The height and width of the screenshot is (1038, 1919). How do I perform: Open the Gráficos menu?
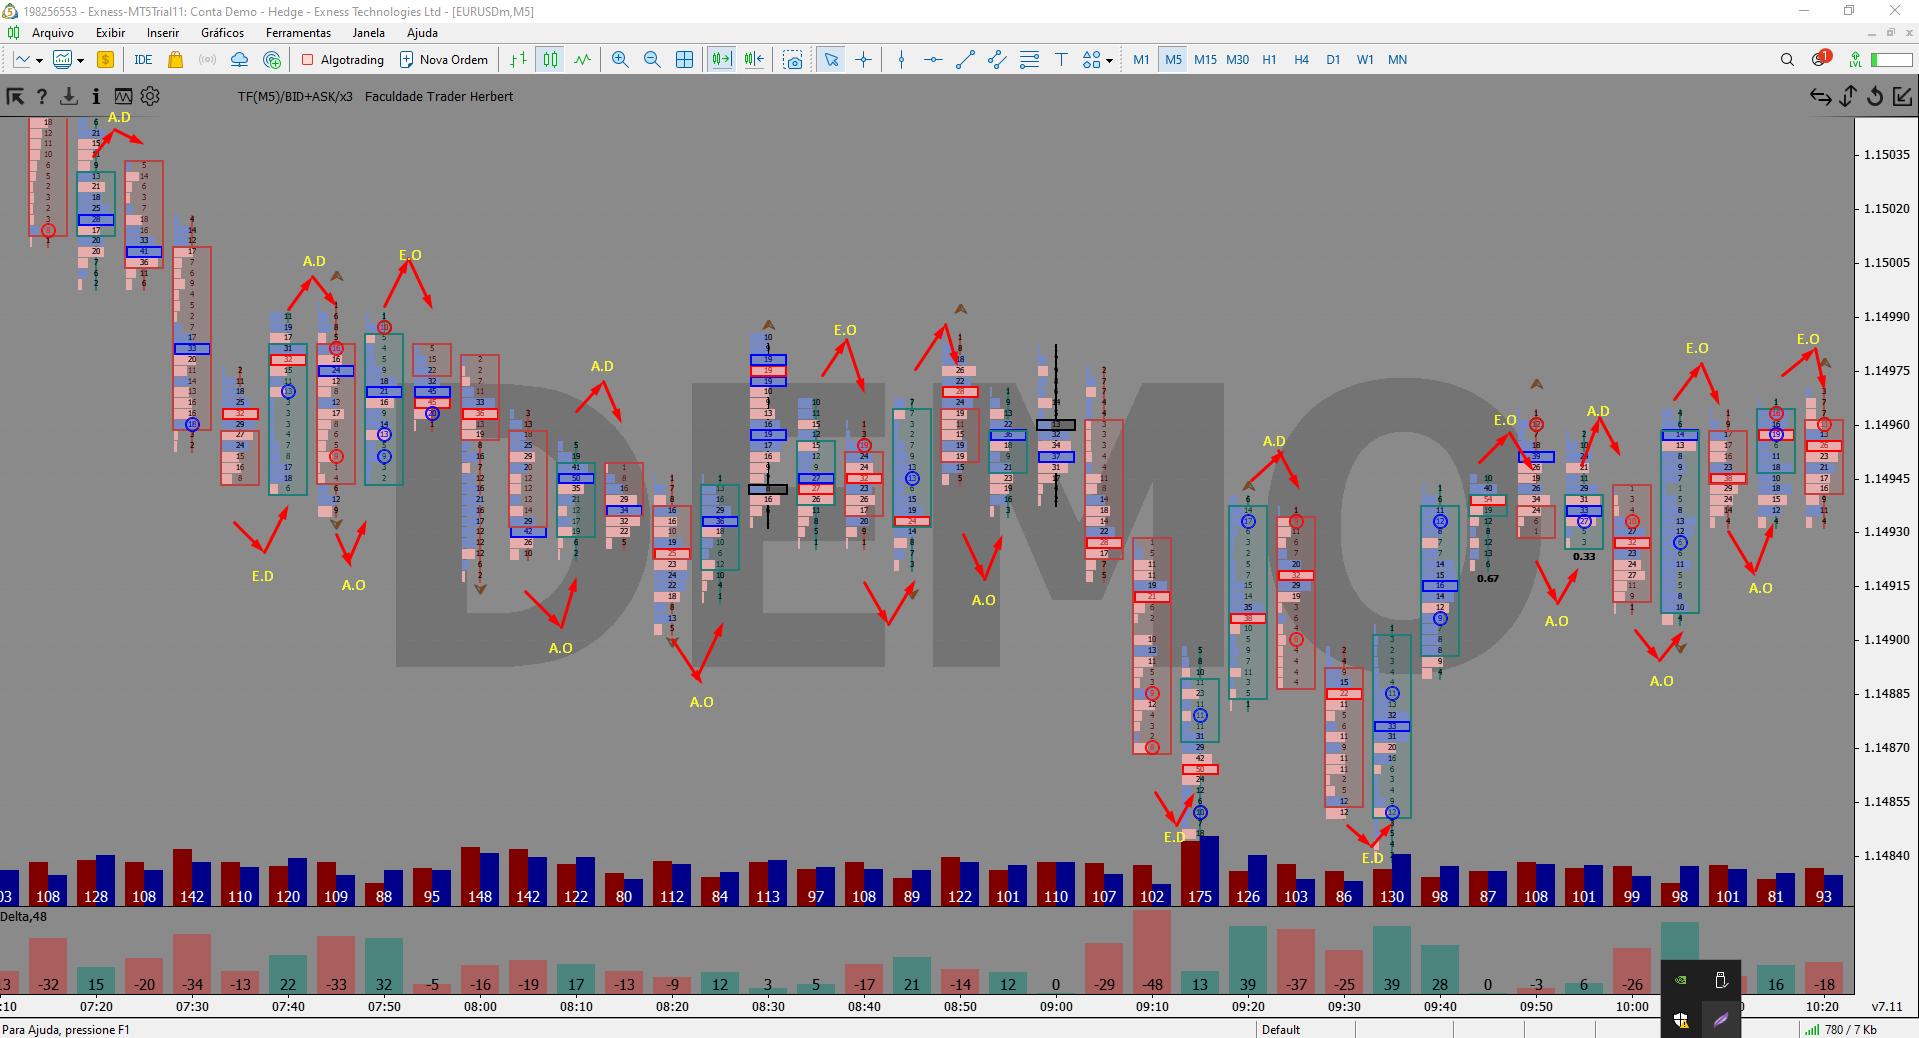pyautogui.click(x=222, y=33)
